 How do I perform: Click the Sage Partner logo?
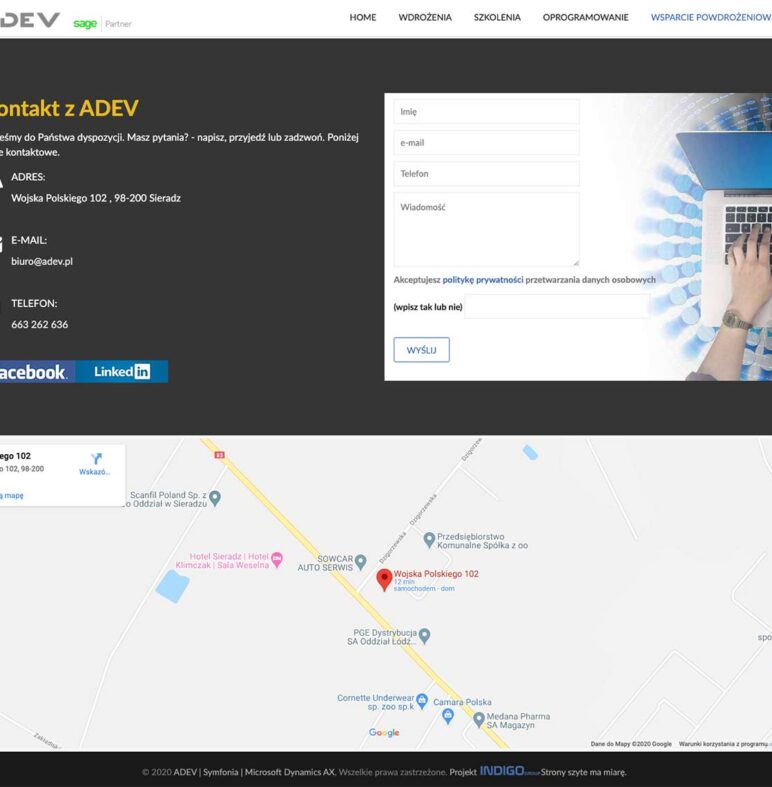102,24
